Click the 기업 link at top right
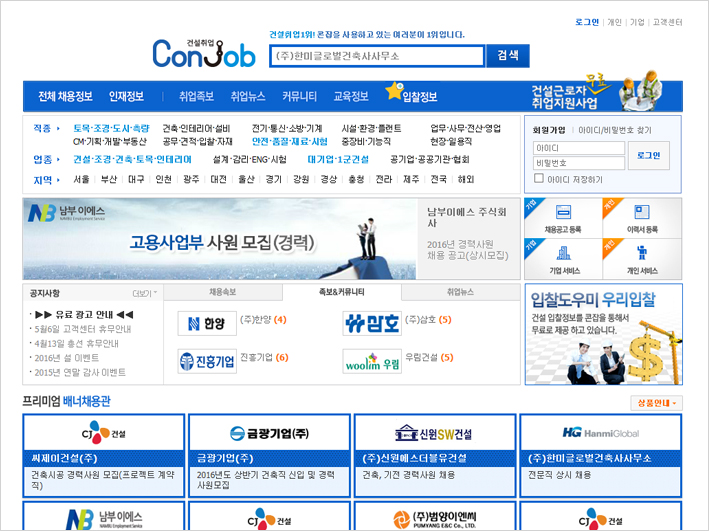709x531 pixels. tap(637, 22)
